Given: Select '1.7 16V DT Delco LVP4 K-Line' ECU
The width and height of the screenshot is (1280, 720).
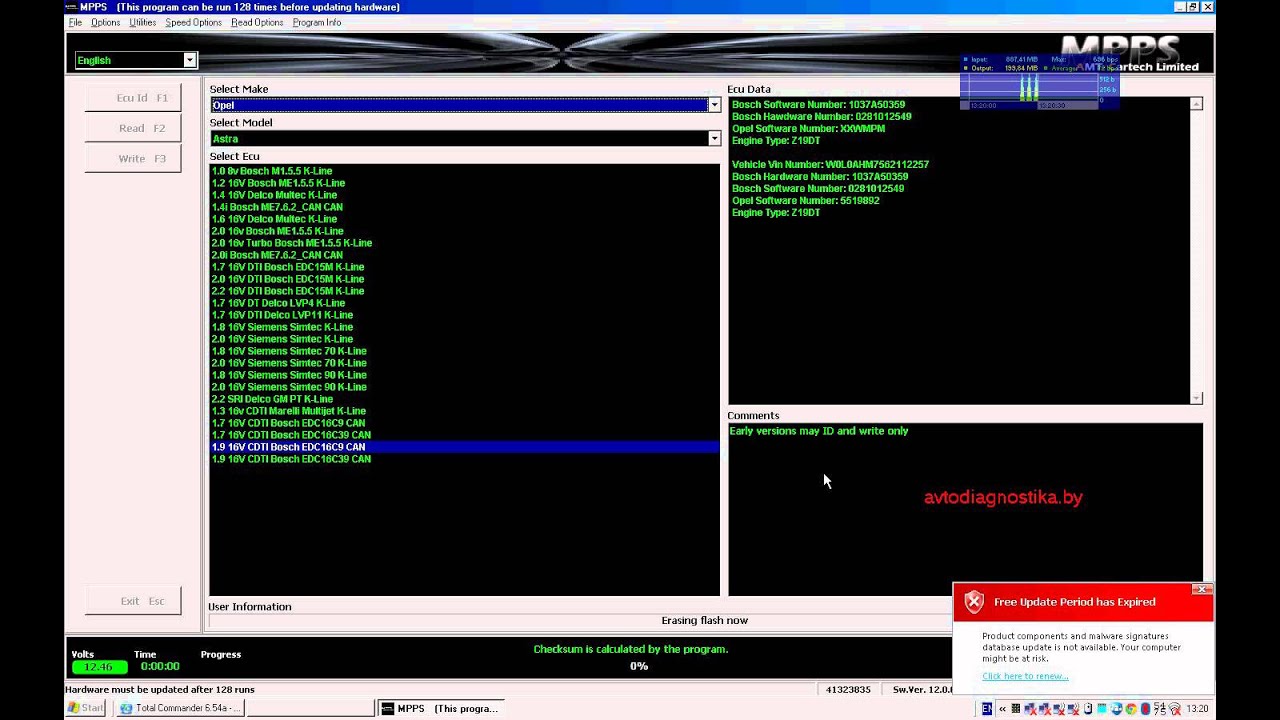Looking at the screenshot, I should (278, 303).
